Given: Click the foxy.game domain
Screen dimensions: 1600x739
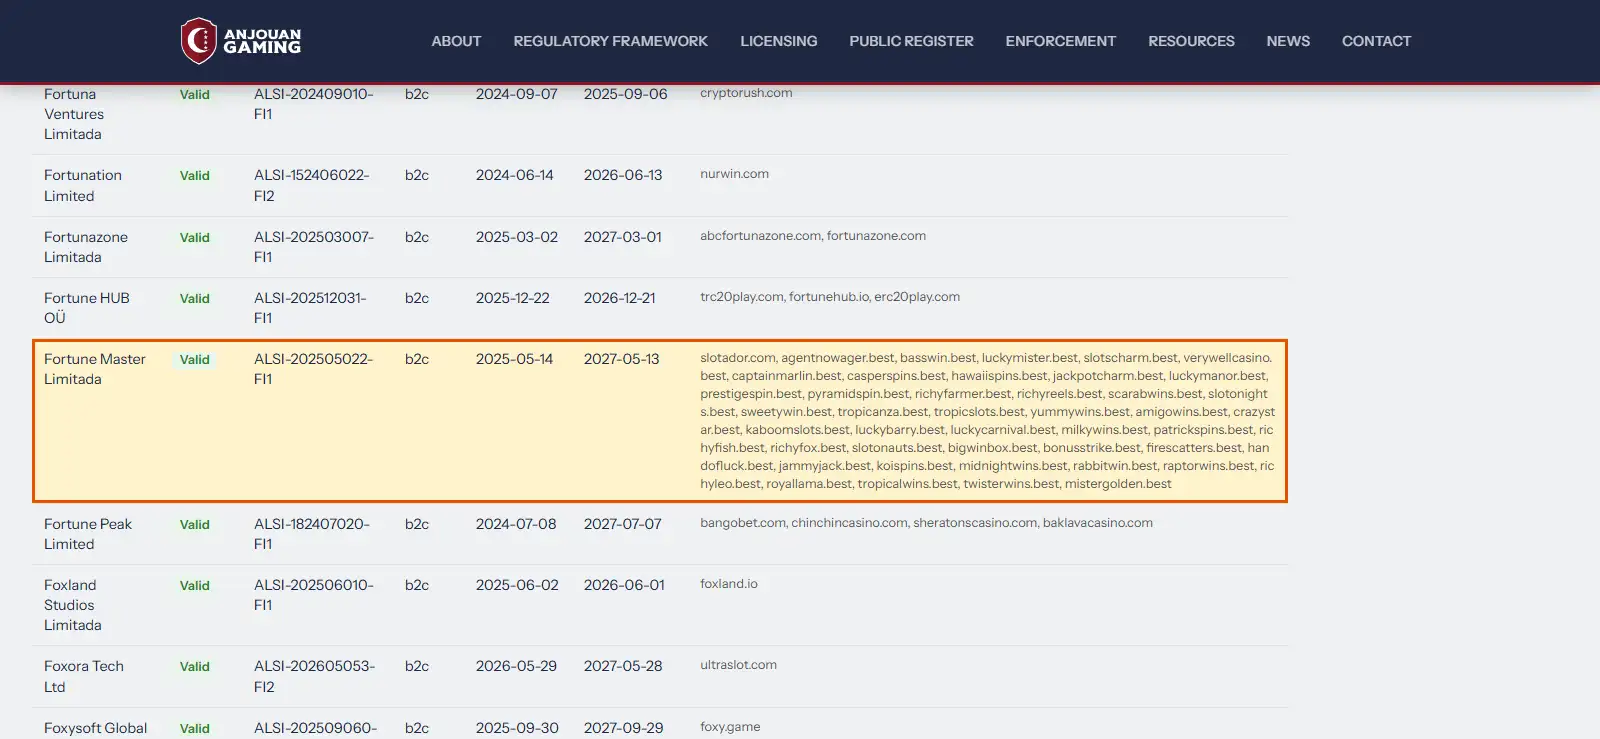Looking at the screenshot, I should [730, 727].
